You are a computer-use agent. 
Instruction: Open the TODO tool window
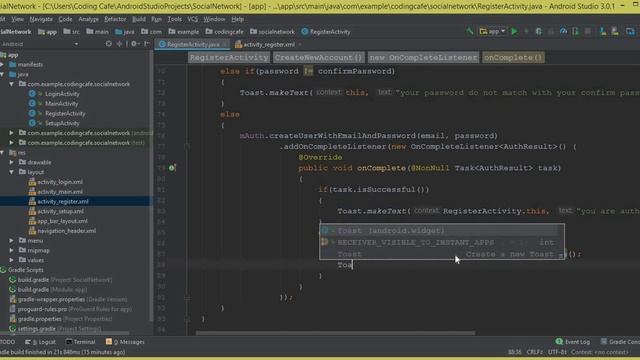pyautogui.click(x=7, y=342)
